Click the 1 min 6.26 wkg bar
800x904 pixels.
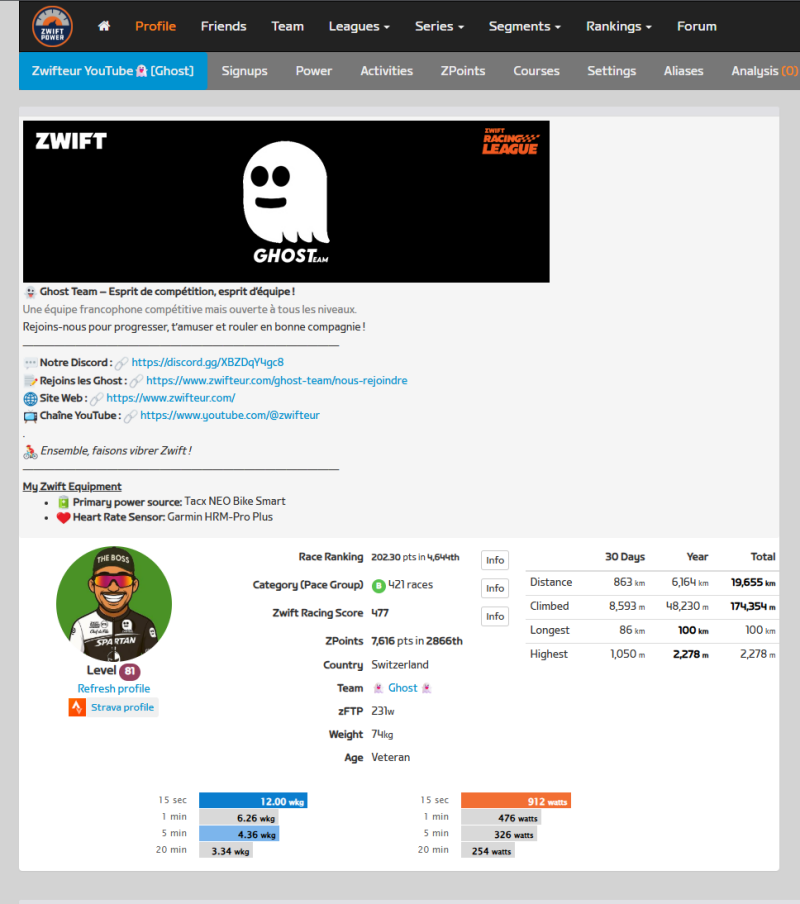click(239, 818)
